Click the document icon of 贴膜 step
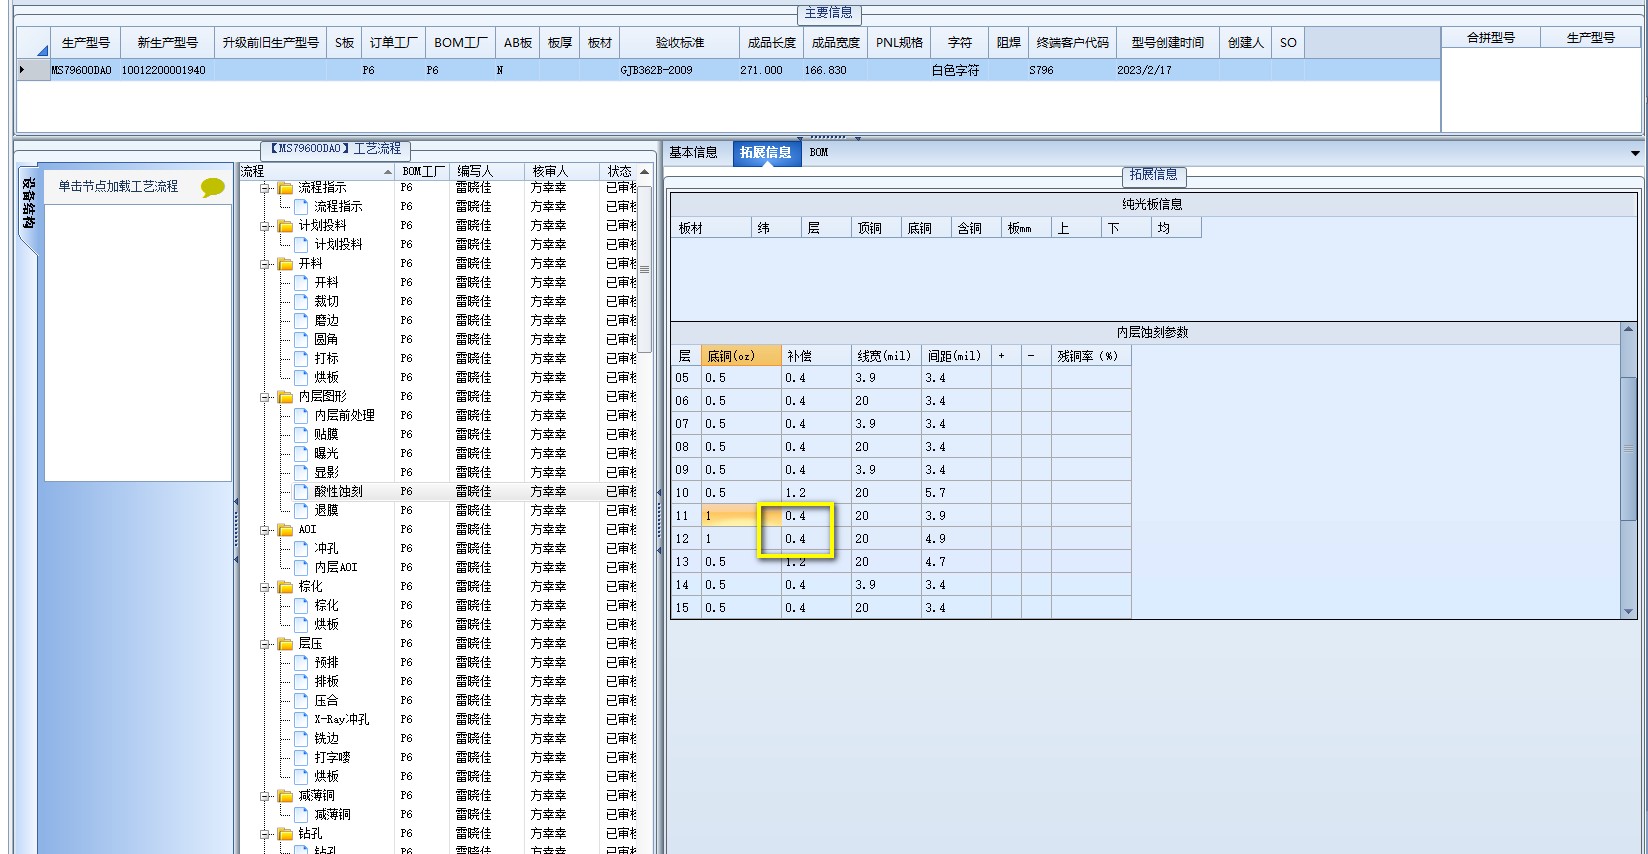This screenshot has width=1648, height=854. click(x=301, y=434)
